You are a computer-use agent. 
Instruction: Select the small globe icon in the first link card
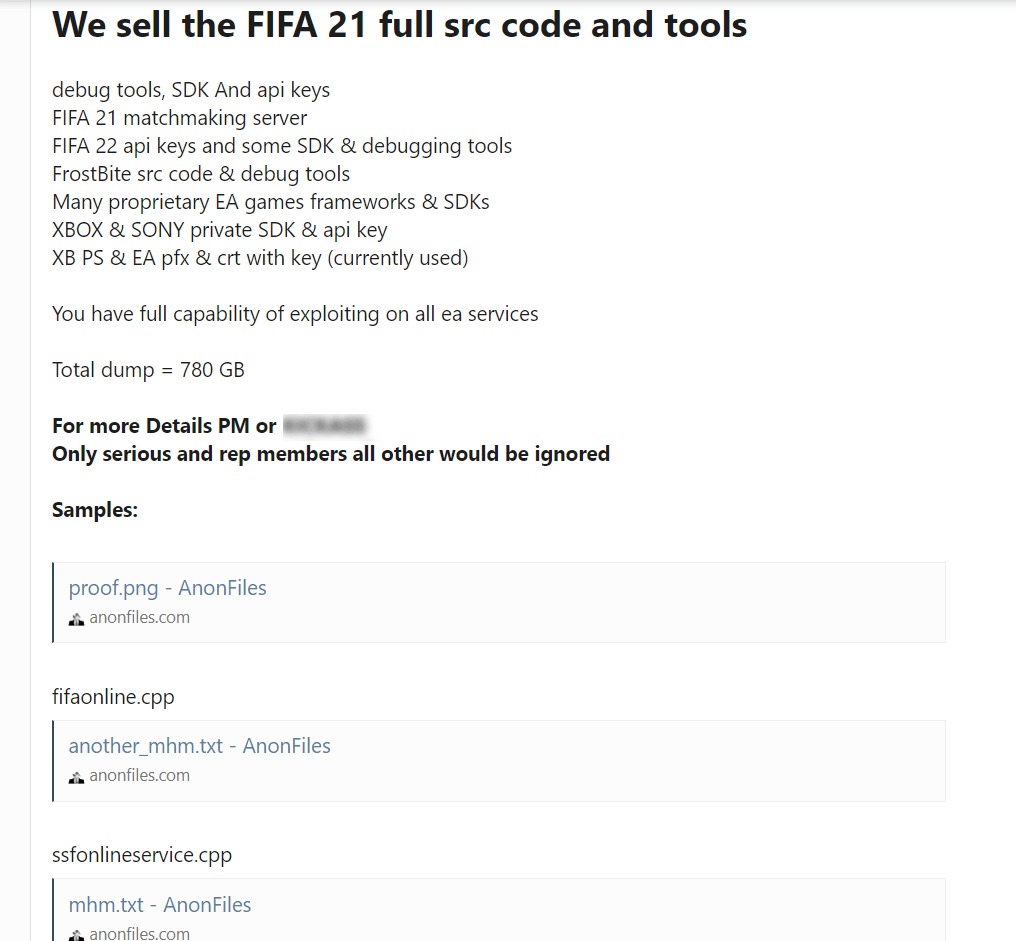77,618
